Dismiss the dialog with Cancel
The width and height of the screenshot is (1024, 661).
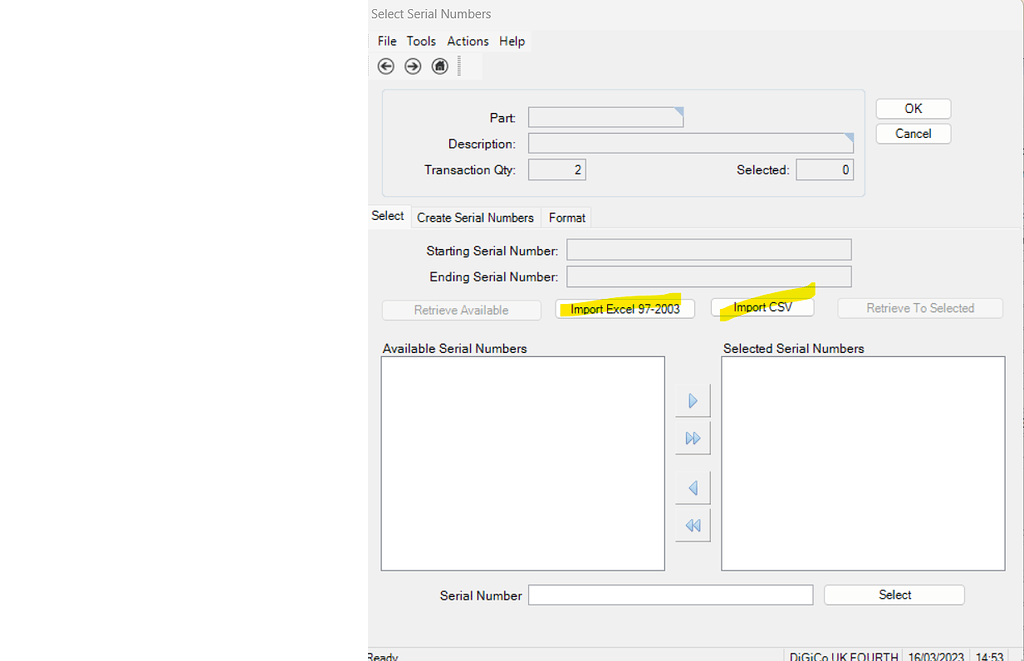pyautogui.click(x=912, y=133)
